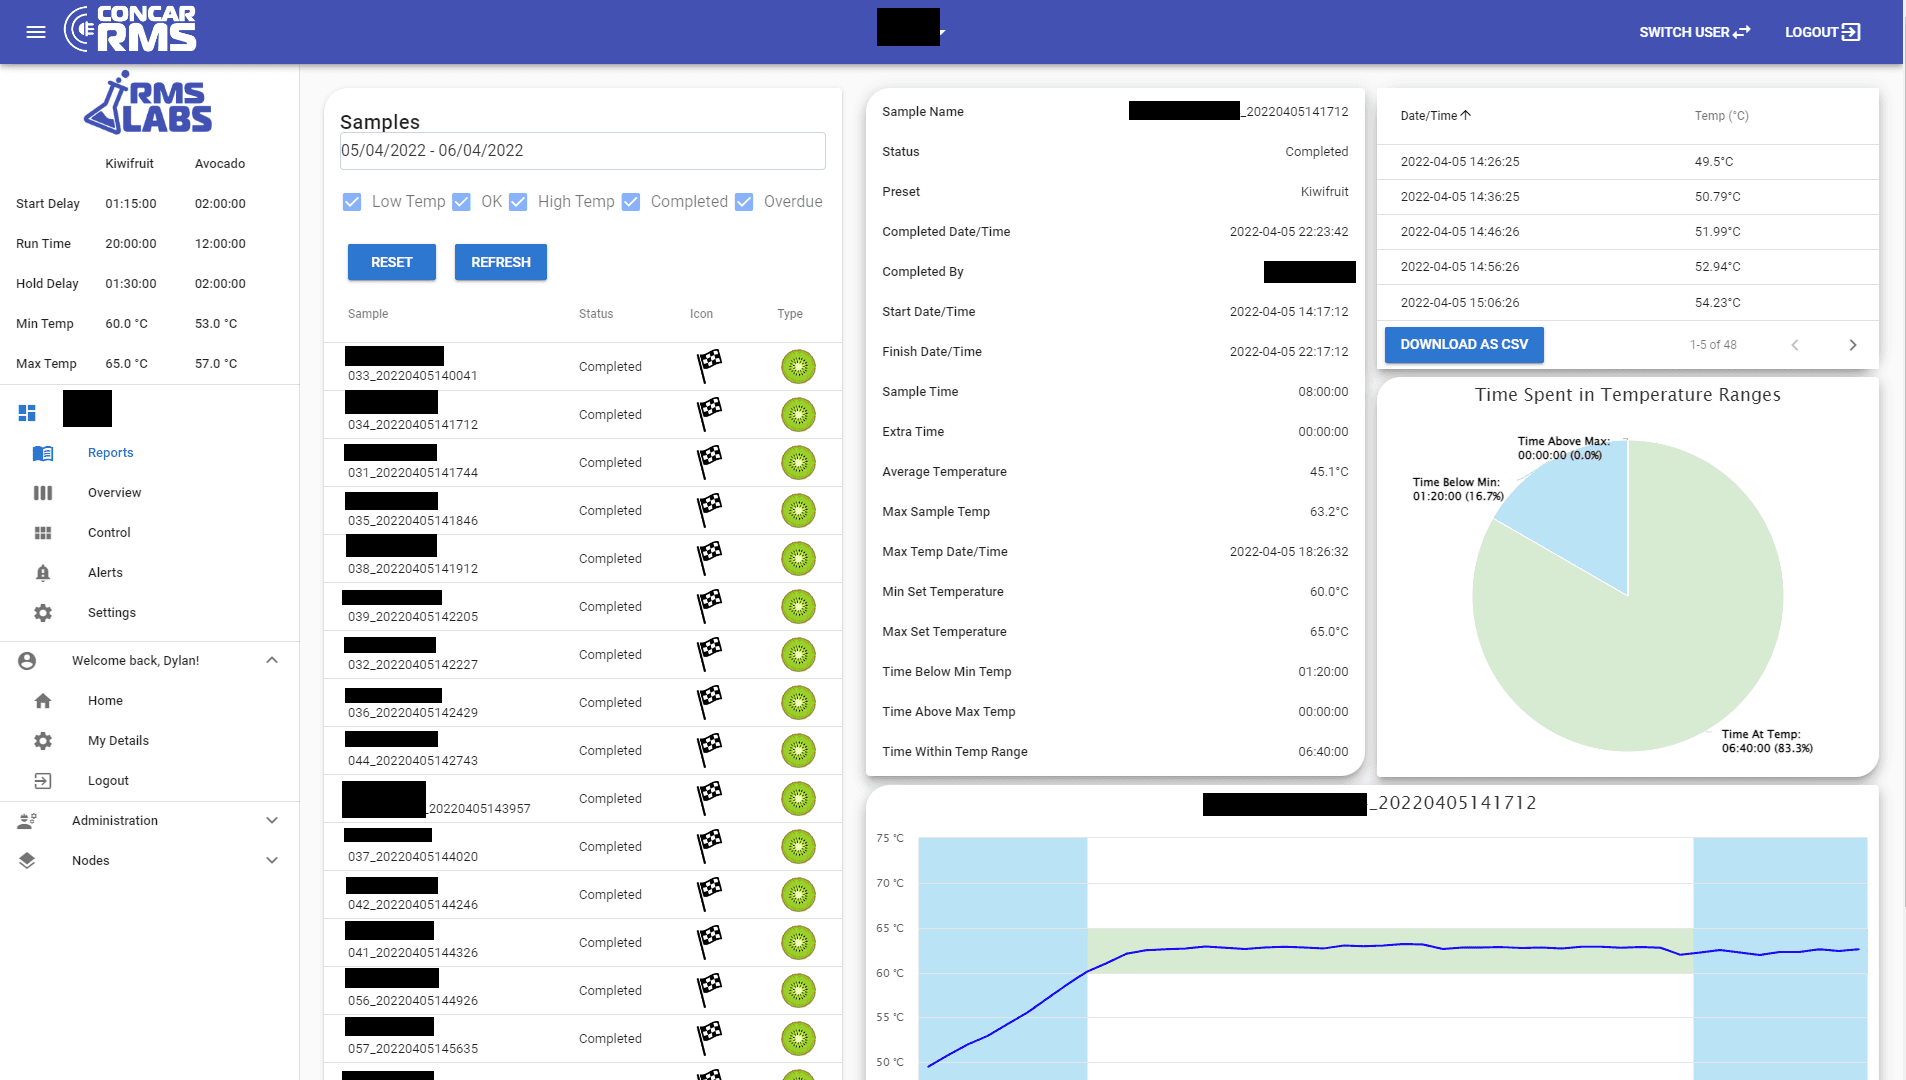Click the Temp (°C) column header
This screenshot has height=1080, width=1906.
pyautogui.click(x=1721, y=116)
